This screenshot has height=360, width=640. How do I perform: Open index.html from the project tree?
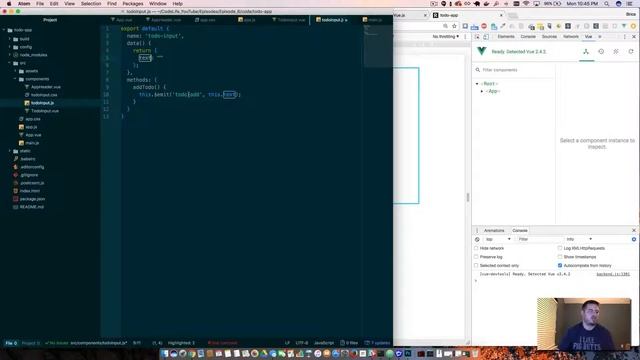29,191
